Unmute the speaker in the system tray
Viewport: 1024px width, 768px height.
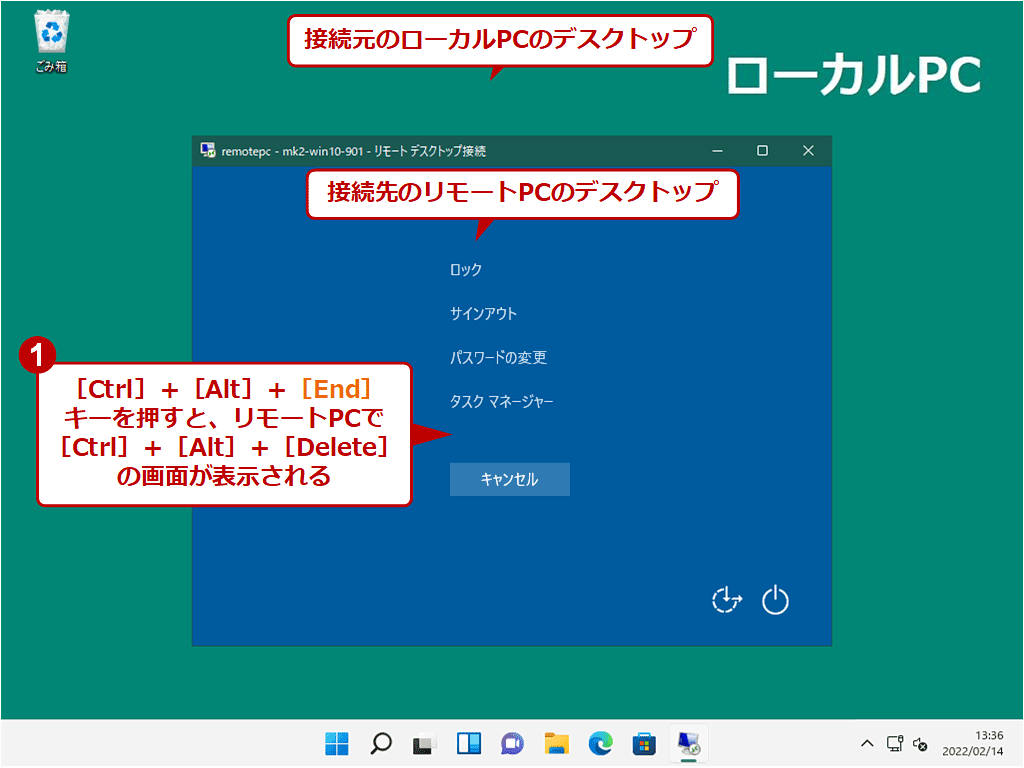point(921,744)
